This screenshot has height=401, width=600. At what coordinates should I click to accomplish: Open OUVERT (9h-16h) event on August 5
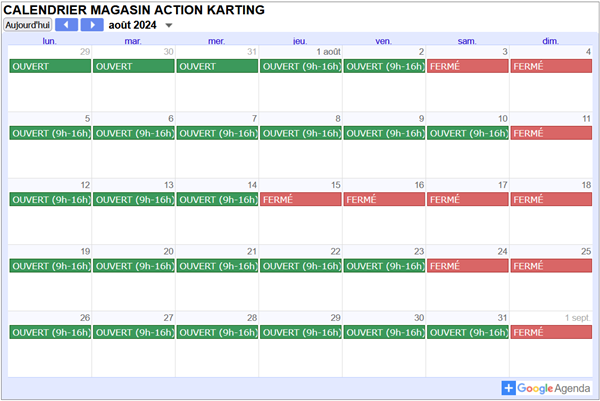point(50,133)
